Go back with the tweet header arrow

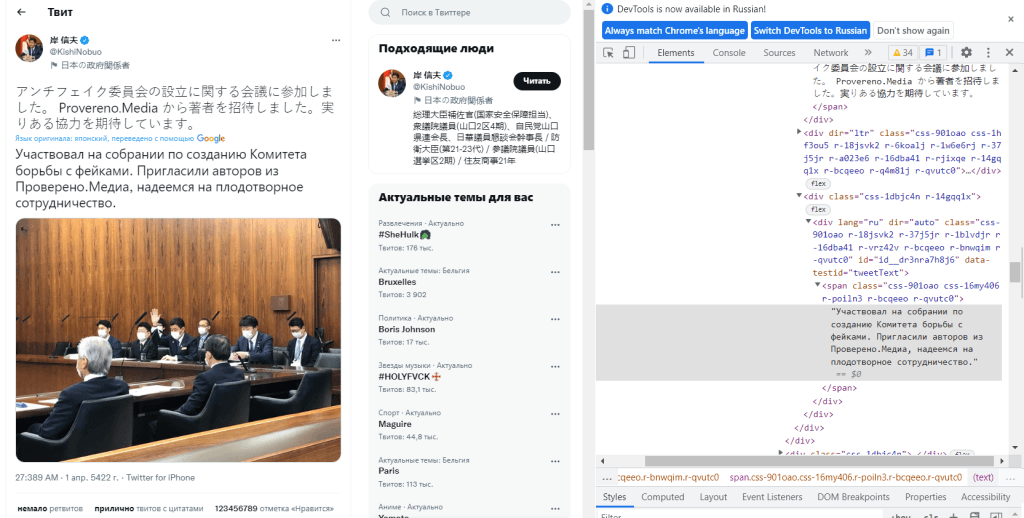tap(22, 12)
